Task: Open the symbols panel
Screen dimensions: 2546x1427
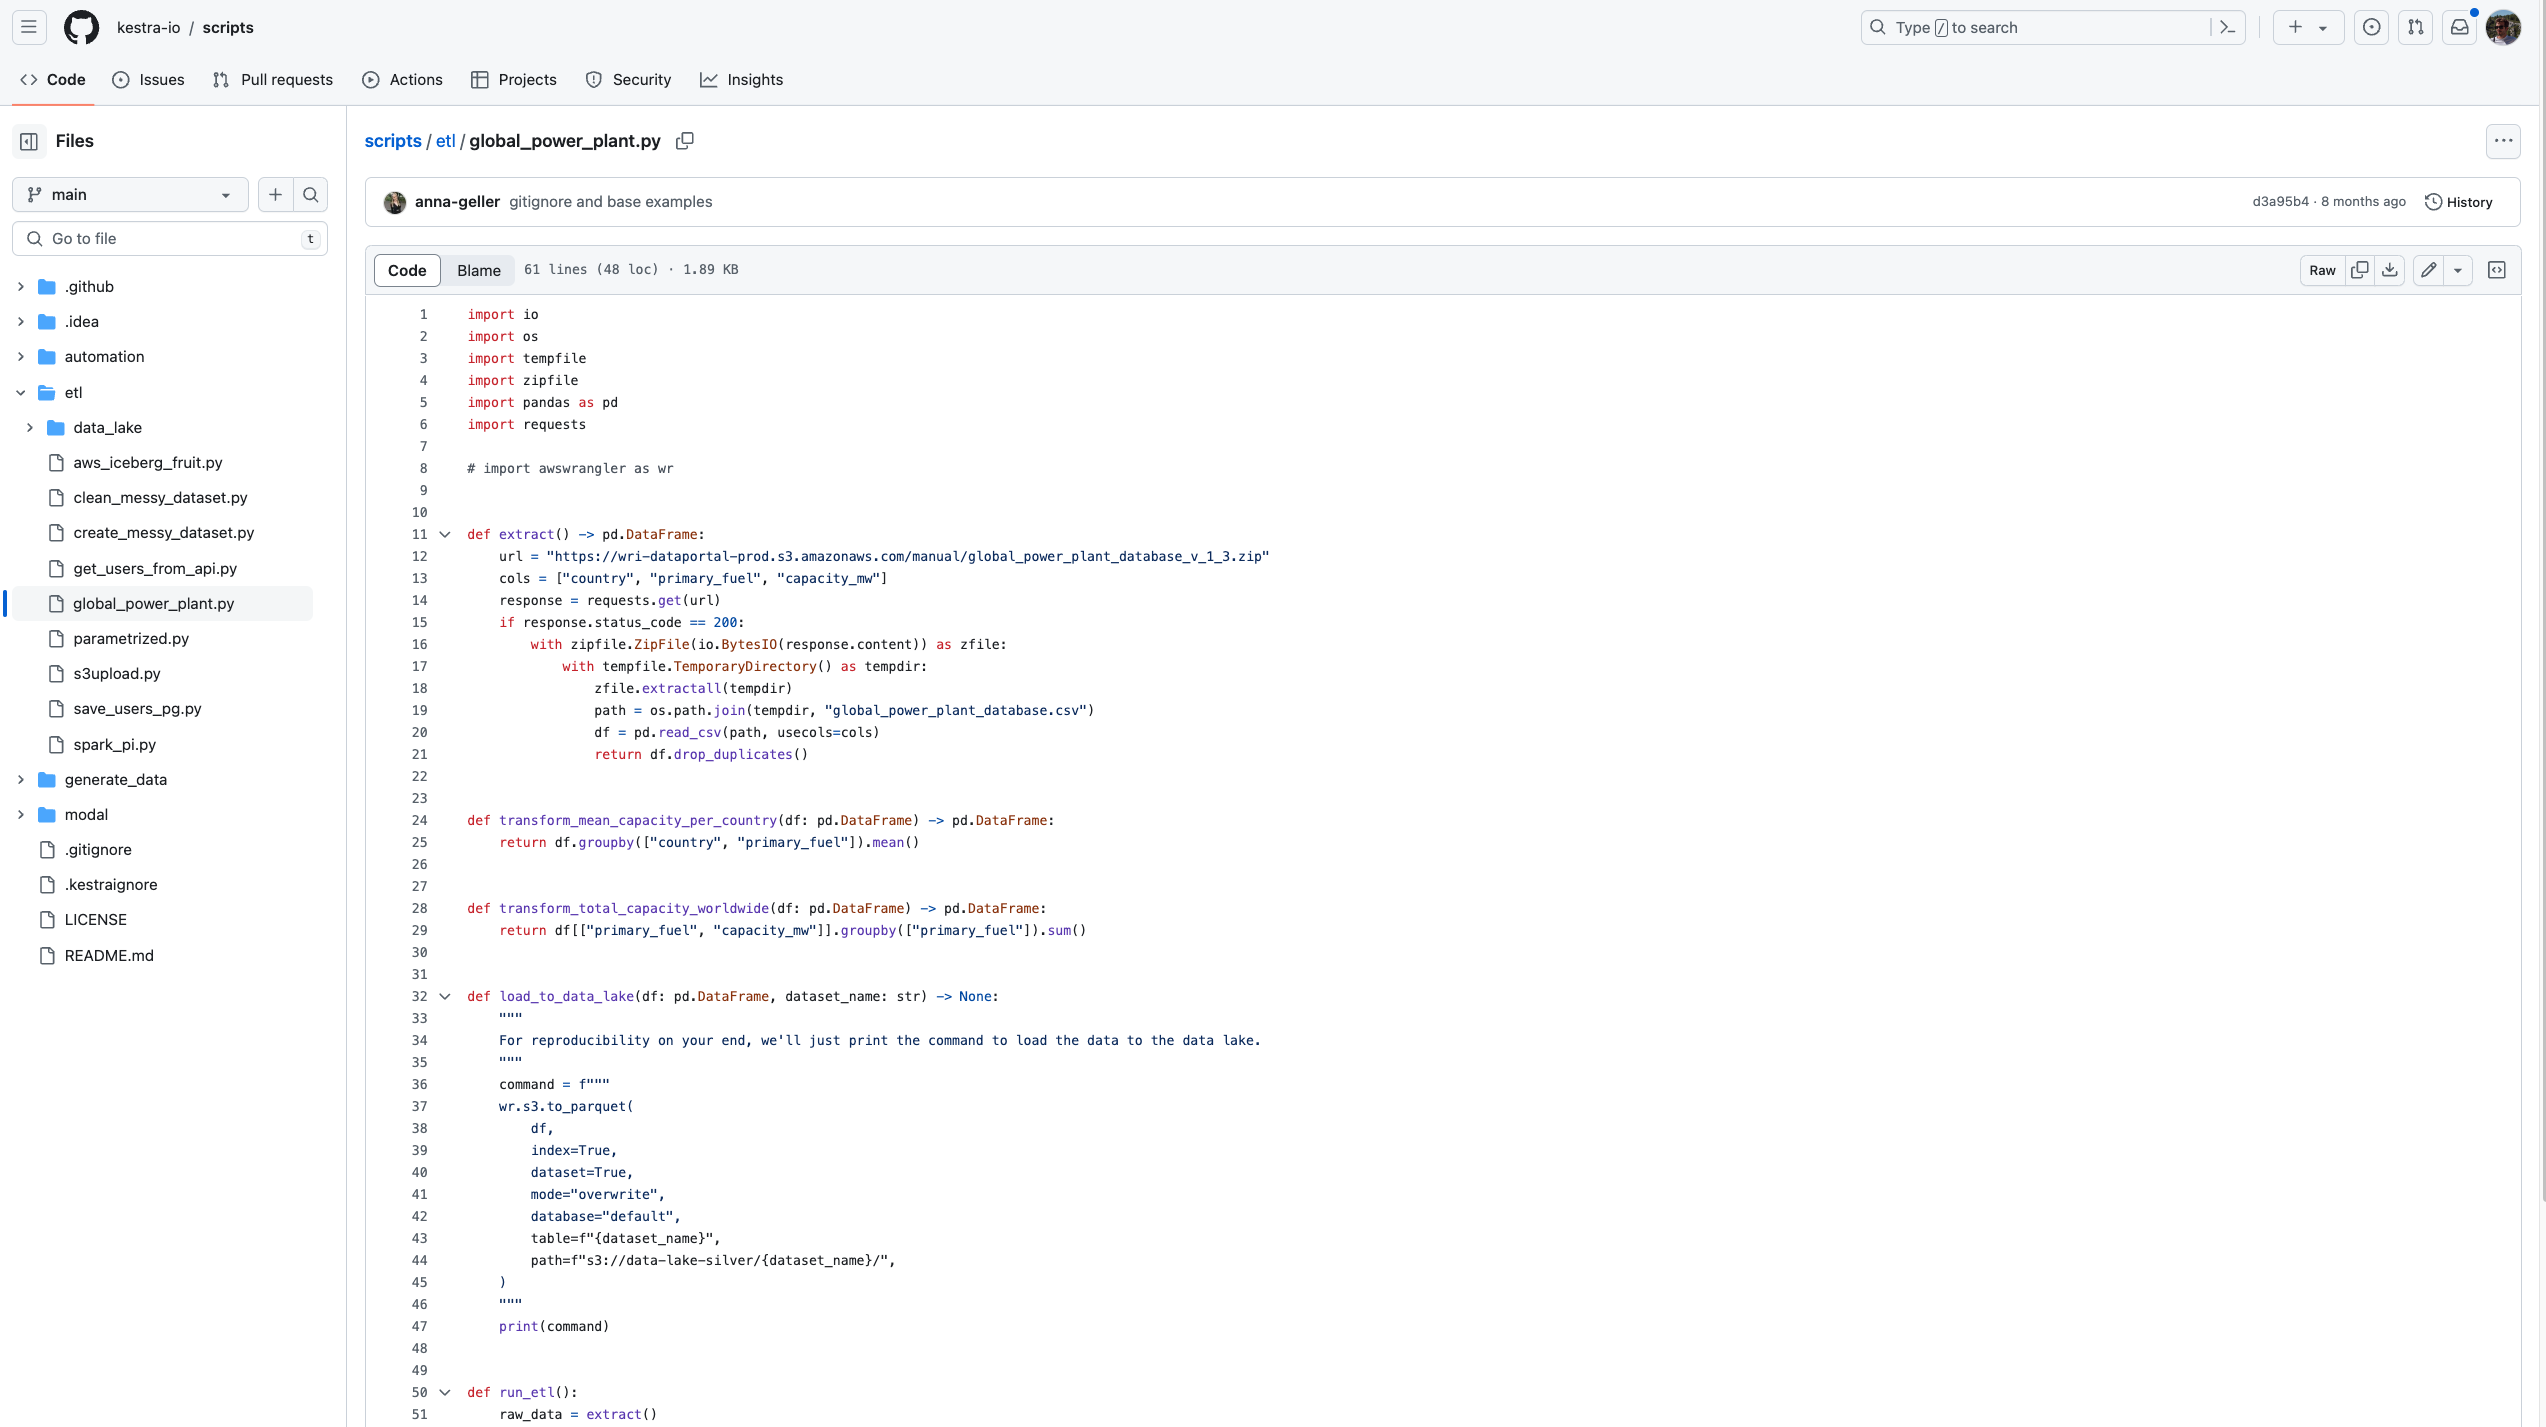Action: (x=2496, y=270)
